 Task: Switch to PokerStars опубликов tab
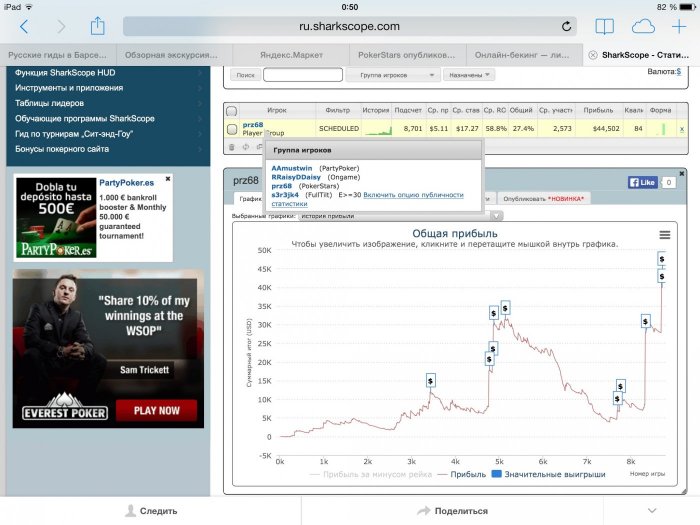click(x=408, y=55)
